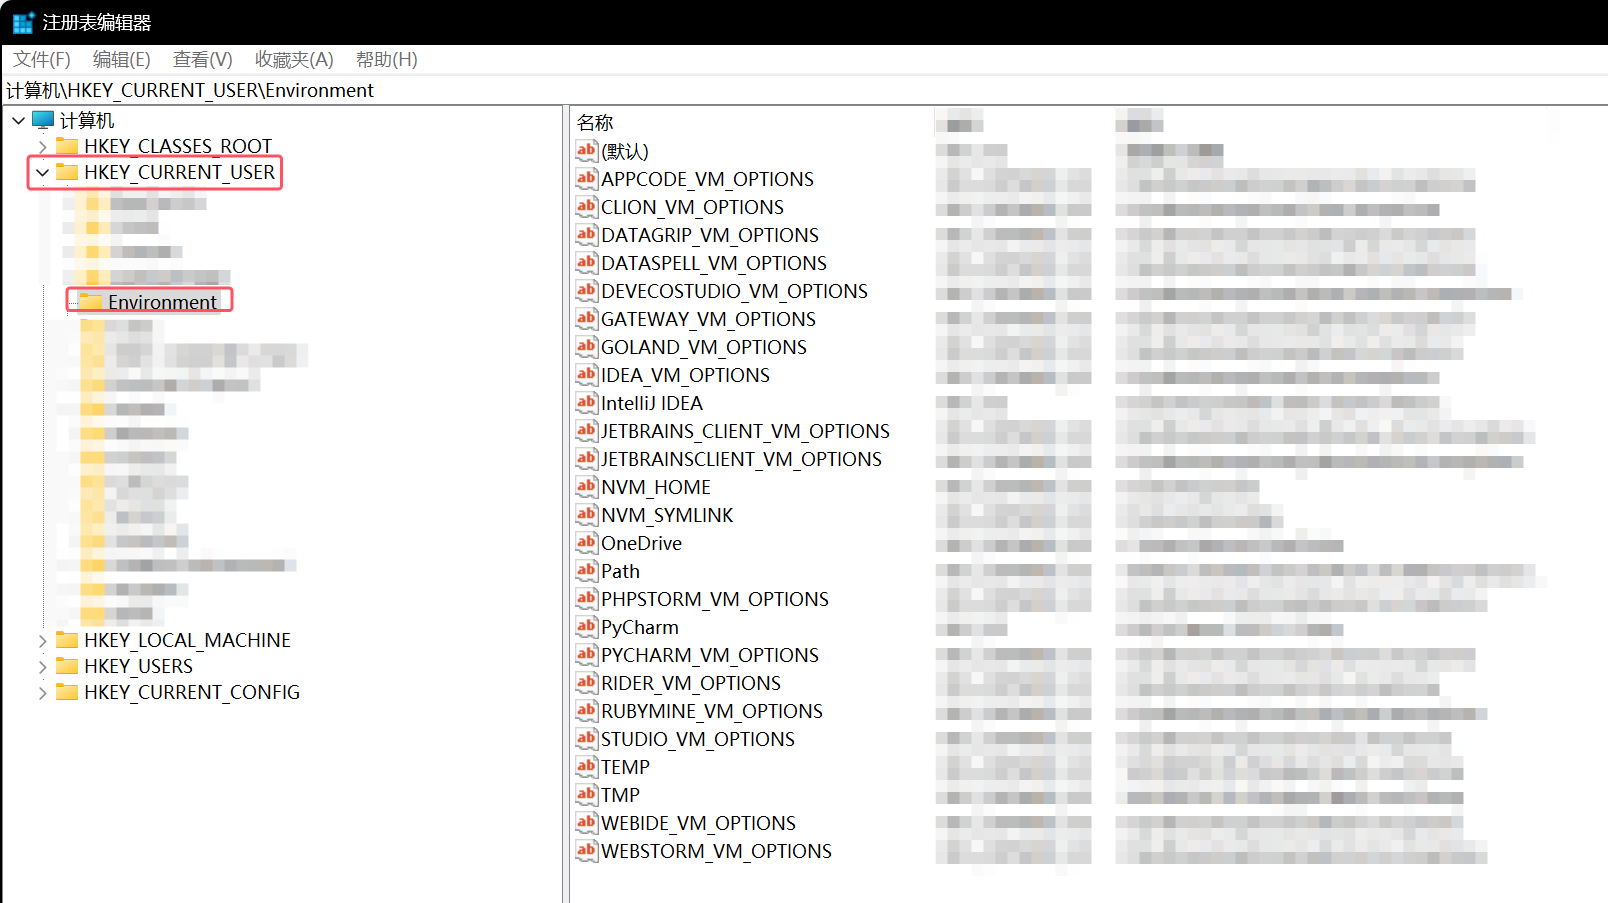Select the GOLAND_VM_OPTIONS value name
This screenshot has width=1608, height=903.
click(x=704, y=347)
